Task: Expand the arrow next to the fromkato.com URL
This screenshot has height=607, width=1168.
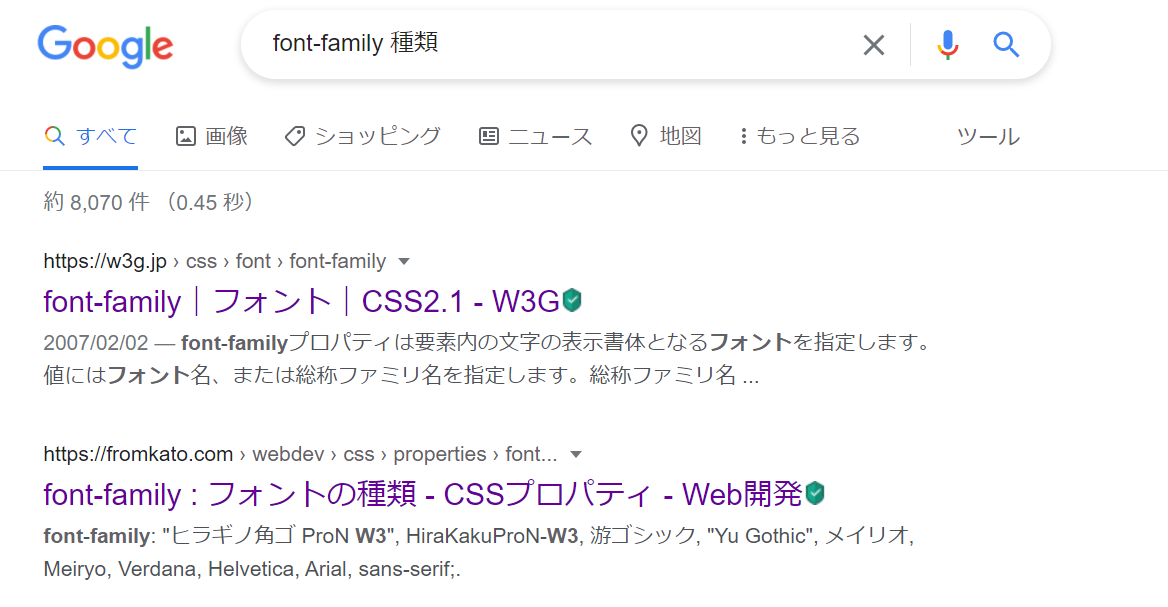Action: [575, 454]
